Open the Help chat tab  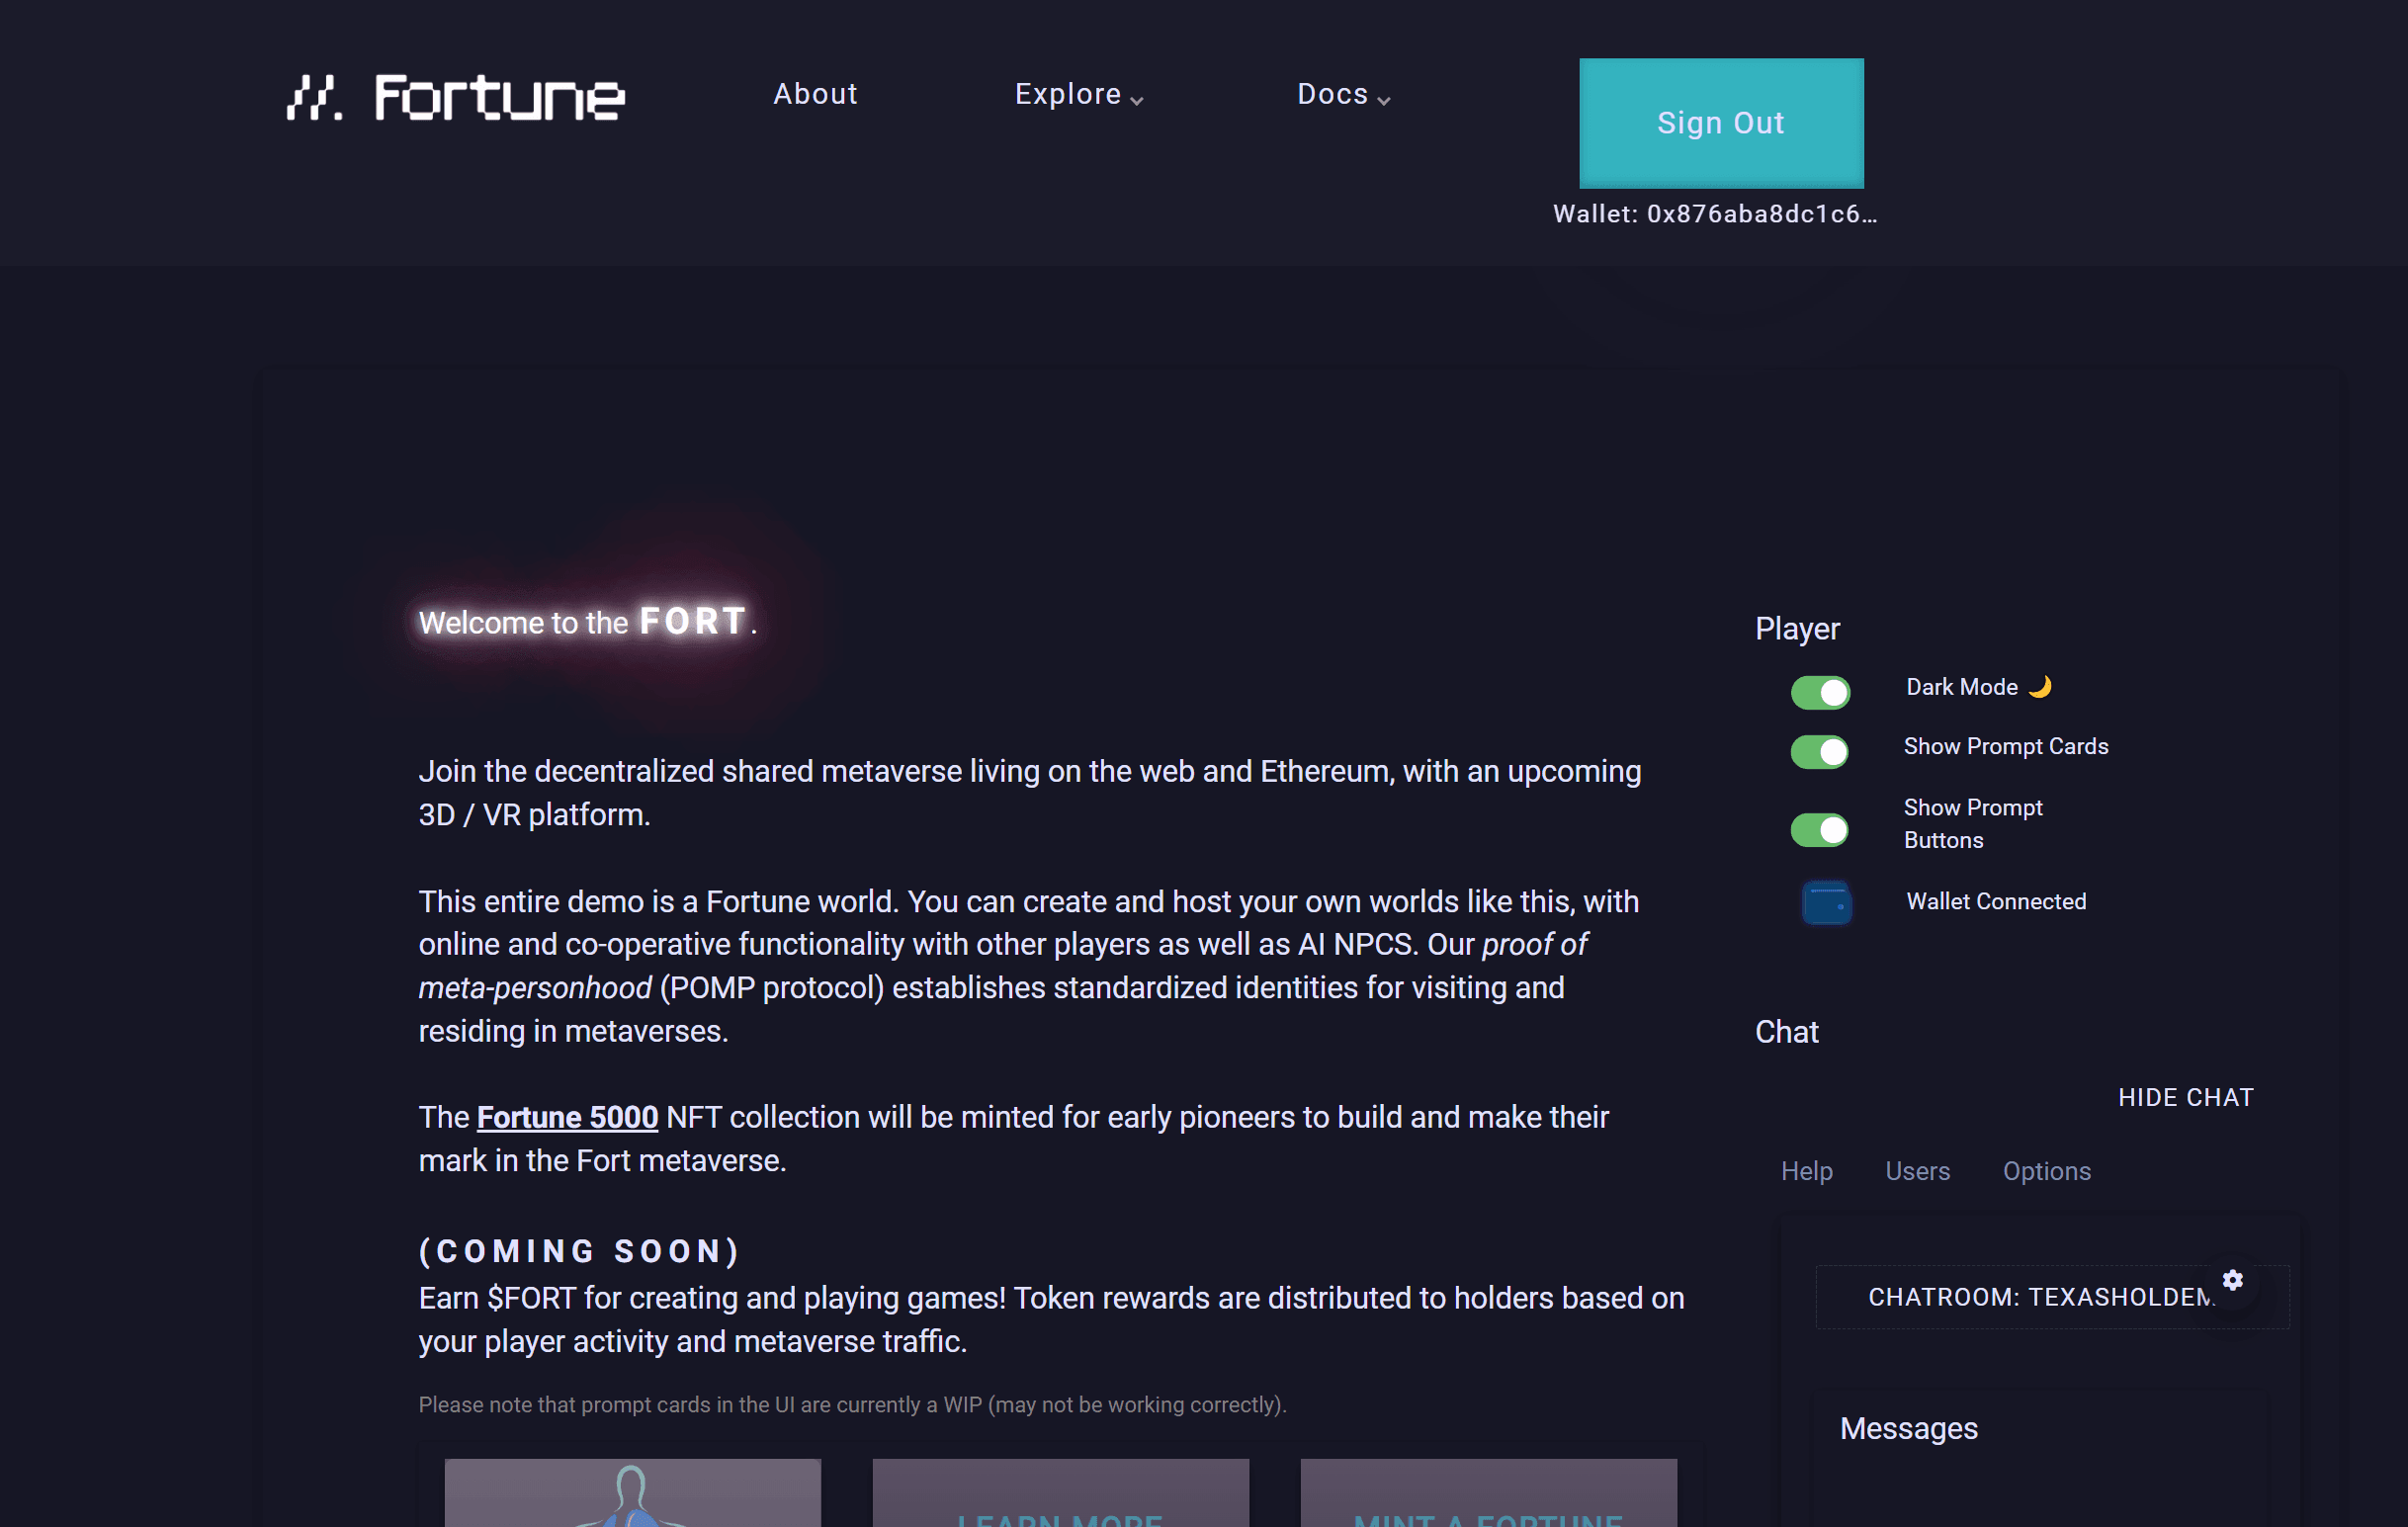[1806, 1171]
